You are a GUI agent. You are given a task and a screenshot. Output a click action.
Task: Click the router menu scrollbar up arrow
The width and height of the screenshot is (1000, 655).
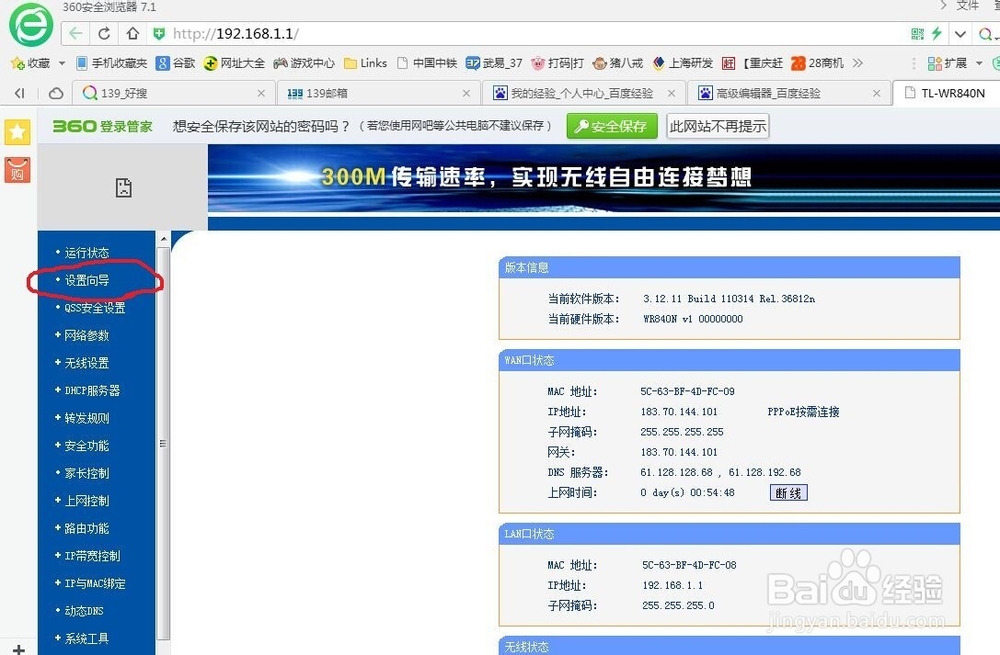coord(163,239)
